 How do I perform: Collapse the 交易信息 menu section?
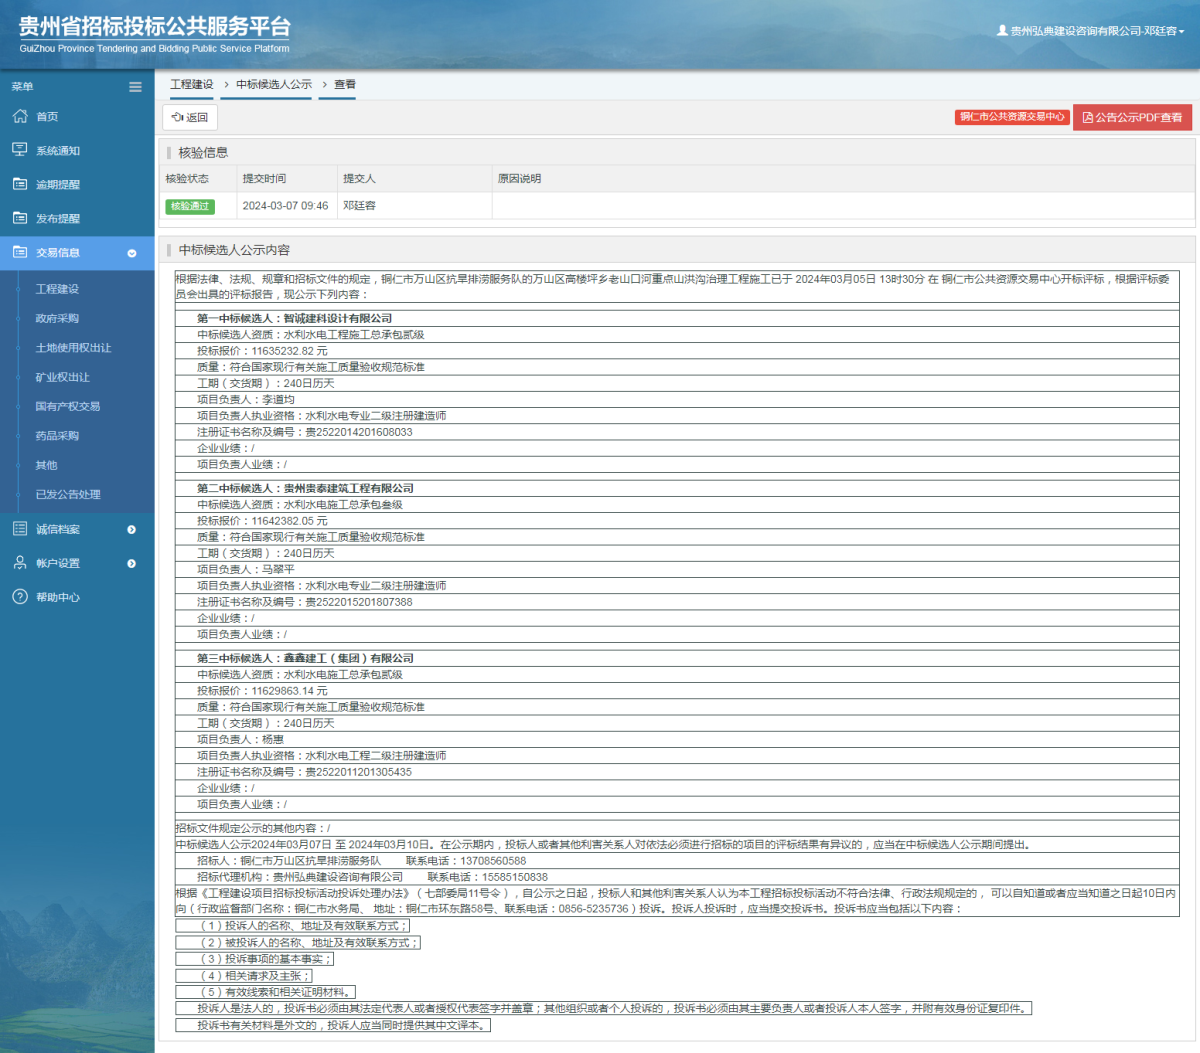coord(131,253)
